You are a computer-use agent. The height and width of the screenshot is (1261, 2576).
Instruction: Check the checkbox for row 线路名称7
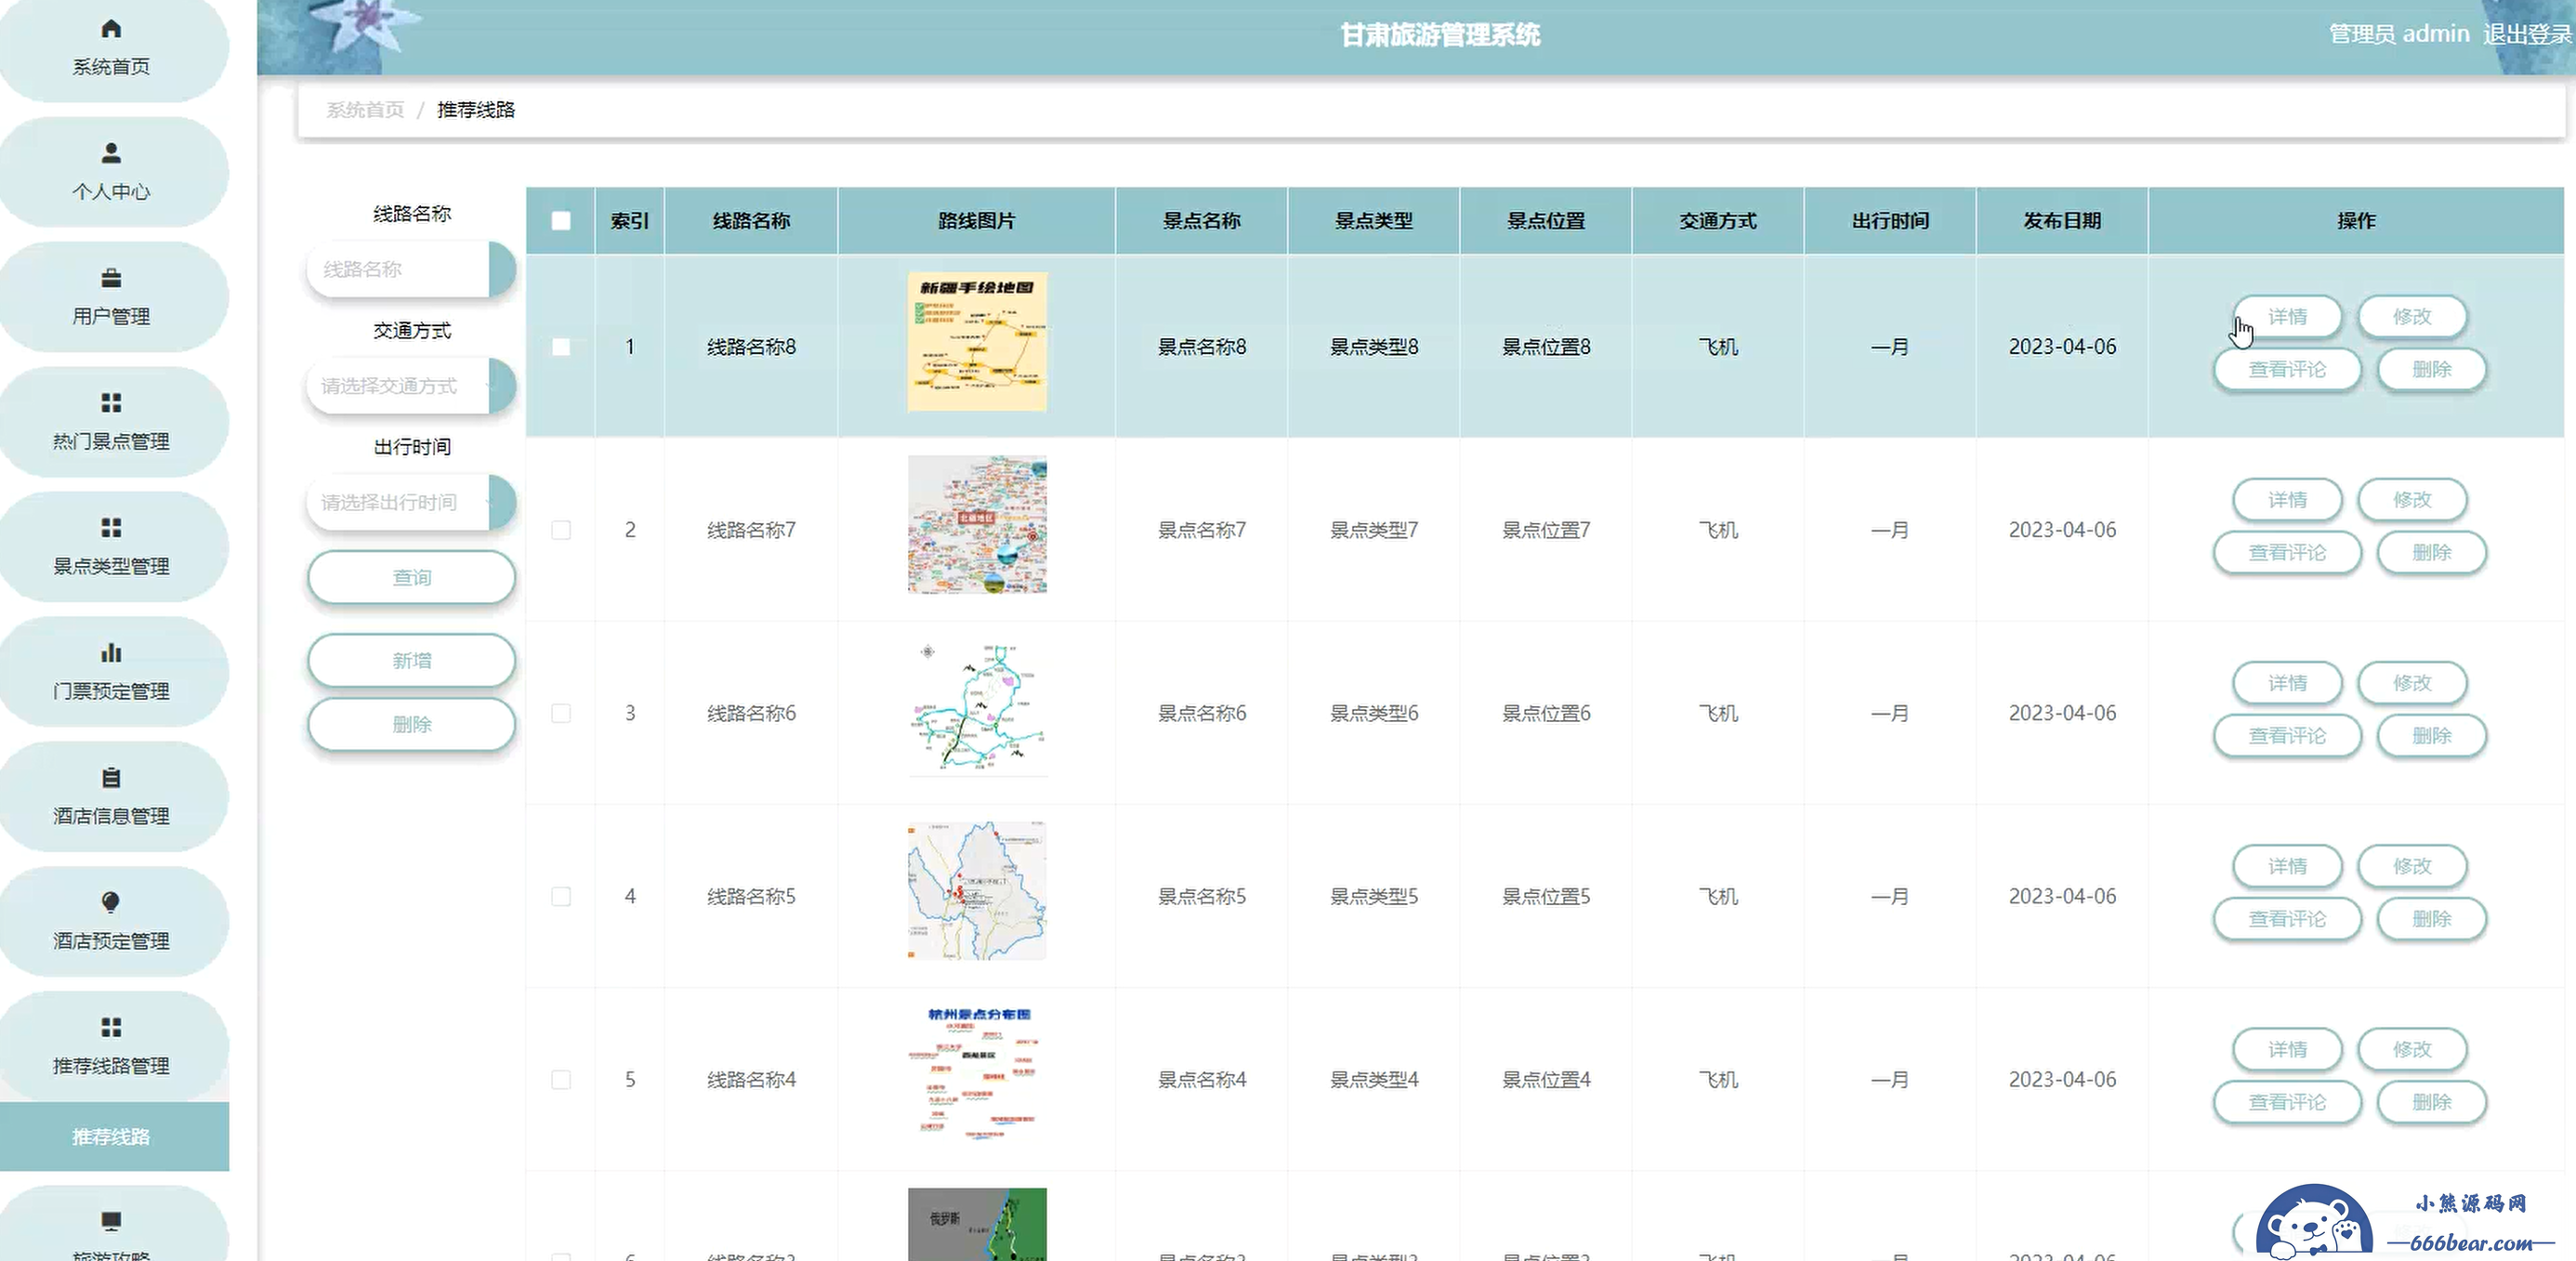tap(561, 530)
